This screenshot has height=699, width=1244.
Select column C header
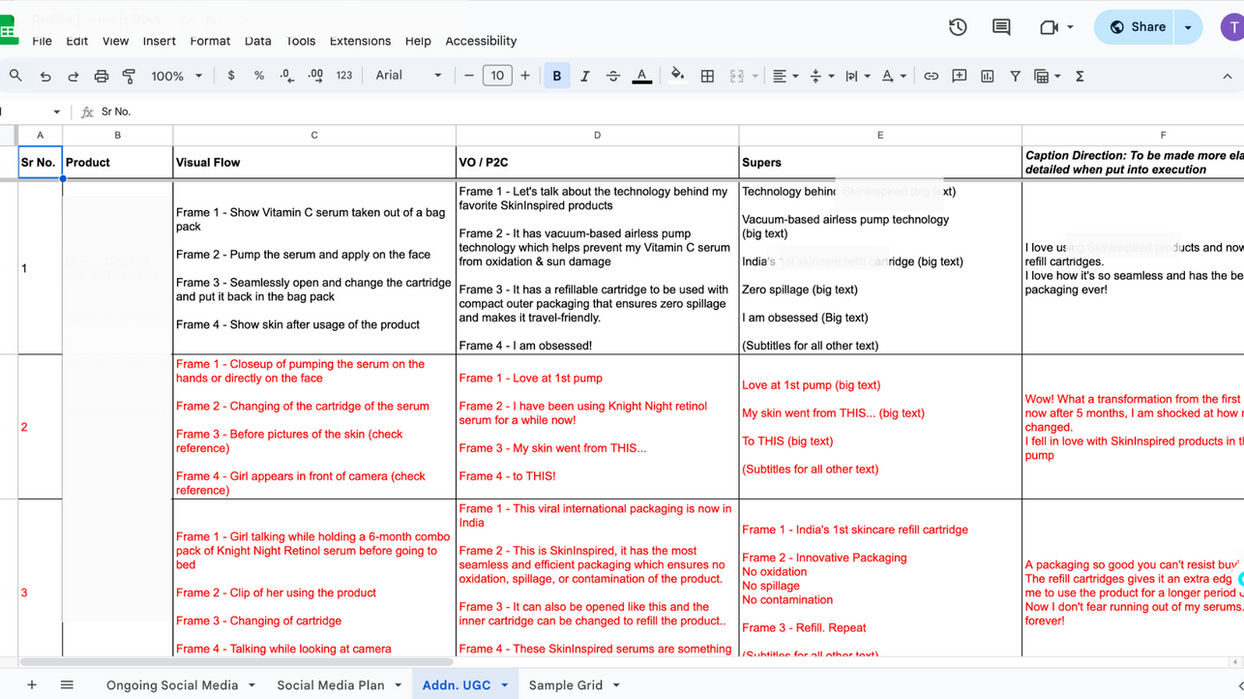[x=314, y=135]
